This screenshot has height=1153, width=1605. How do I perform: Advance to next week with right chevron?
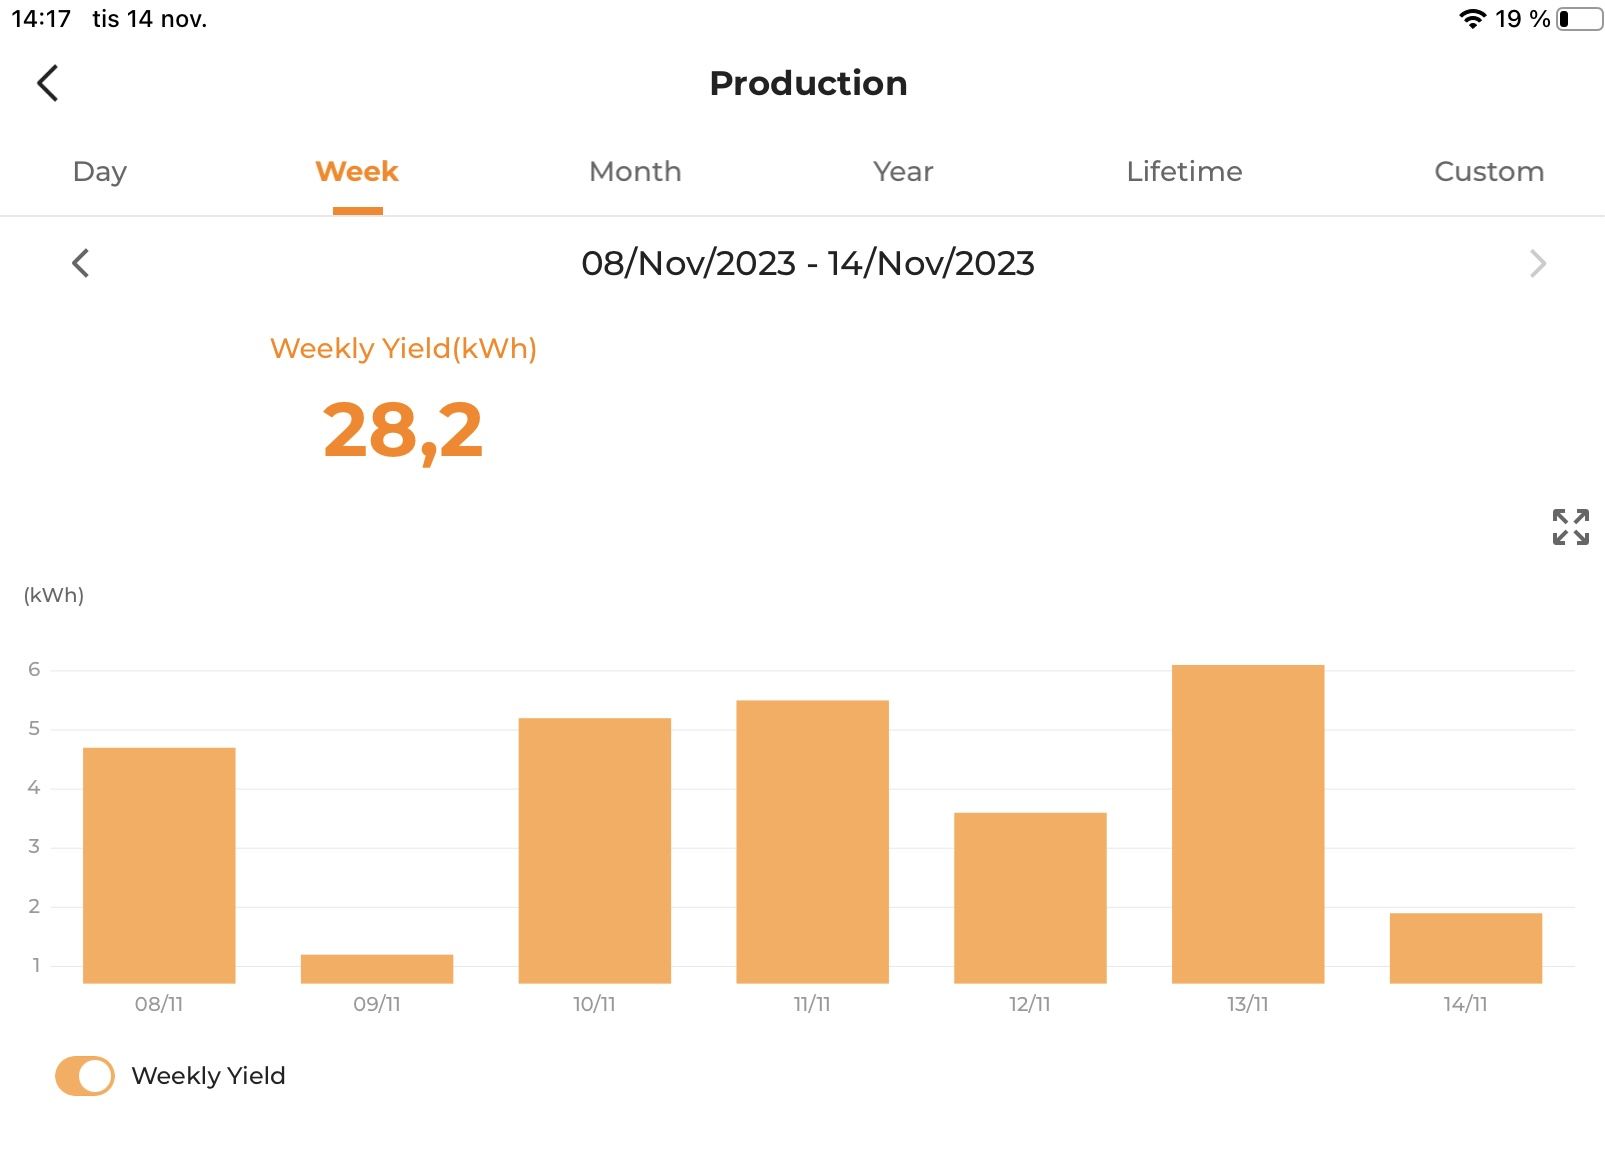tap(1537, 263)
